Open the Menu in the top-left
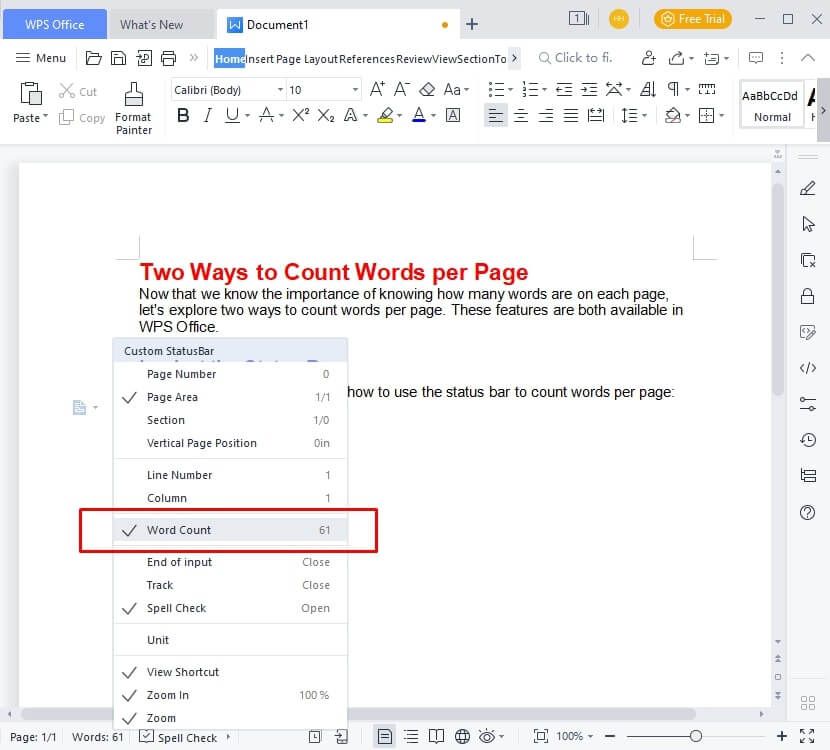This screenshot has height=750, width=830. (x=40, y=58)
